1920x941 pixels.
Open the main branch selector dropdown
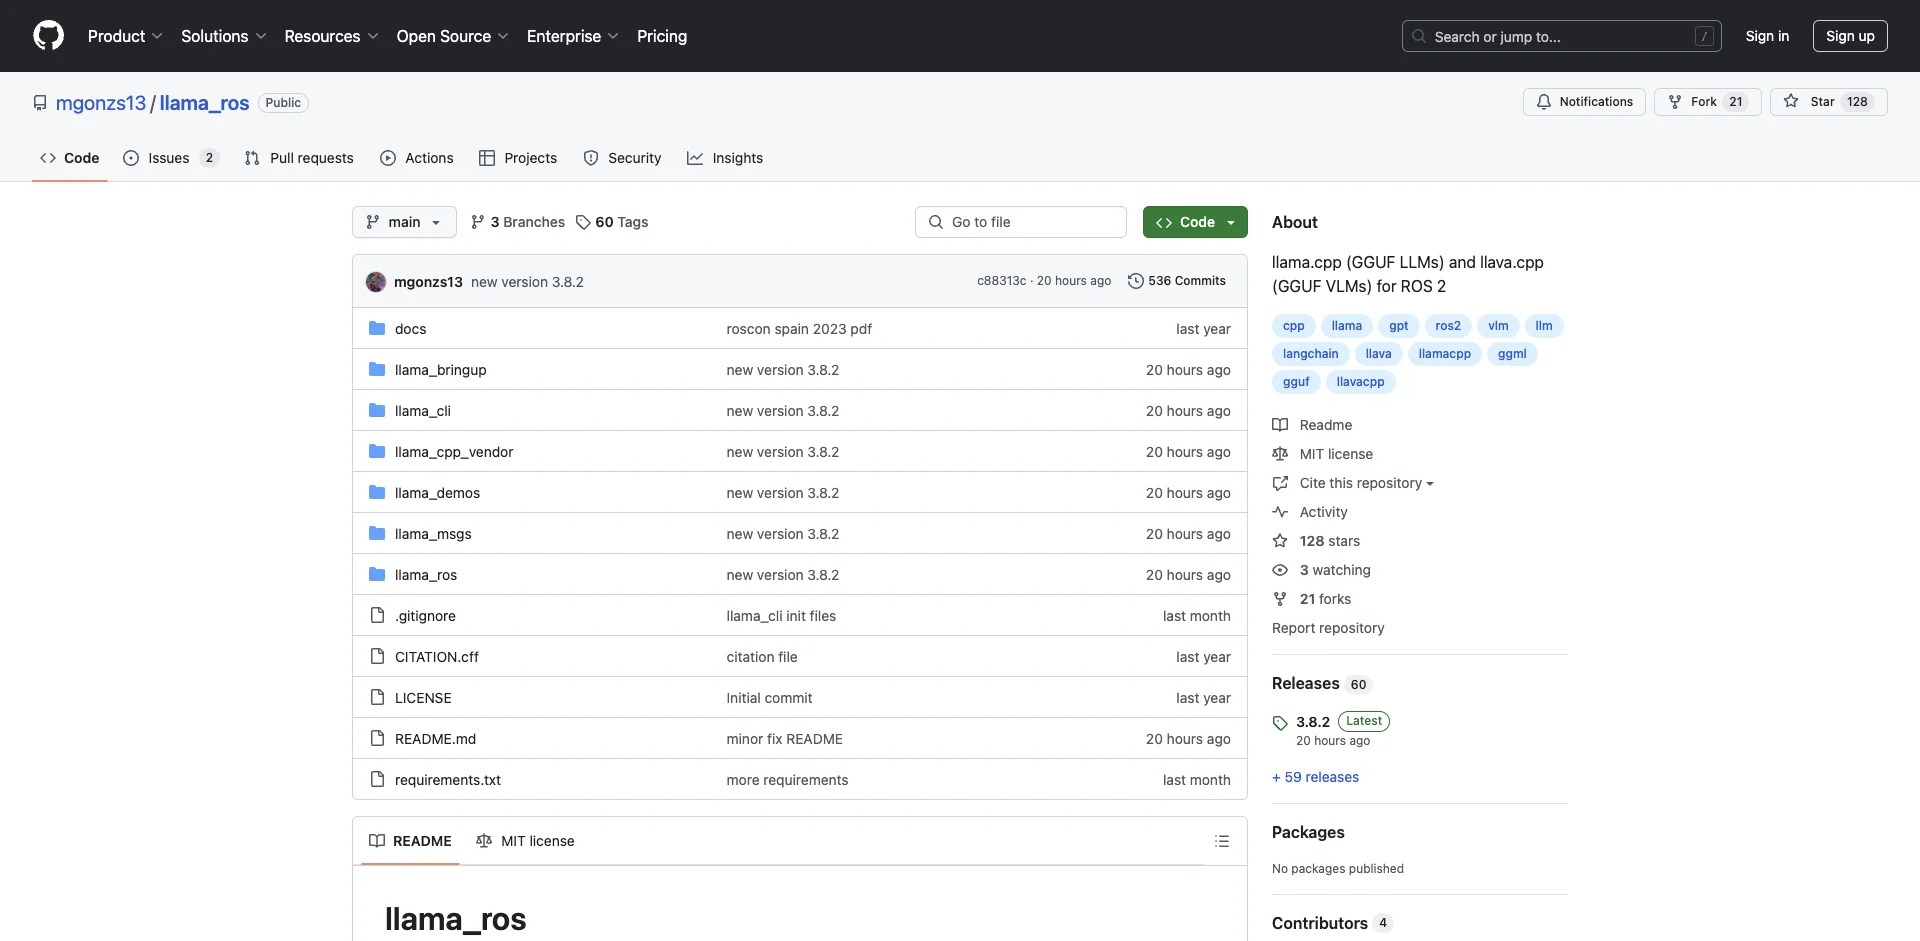click(x=404, y=222)
